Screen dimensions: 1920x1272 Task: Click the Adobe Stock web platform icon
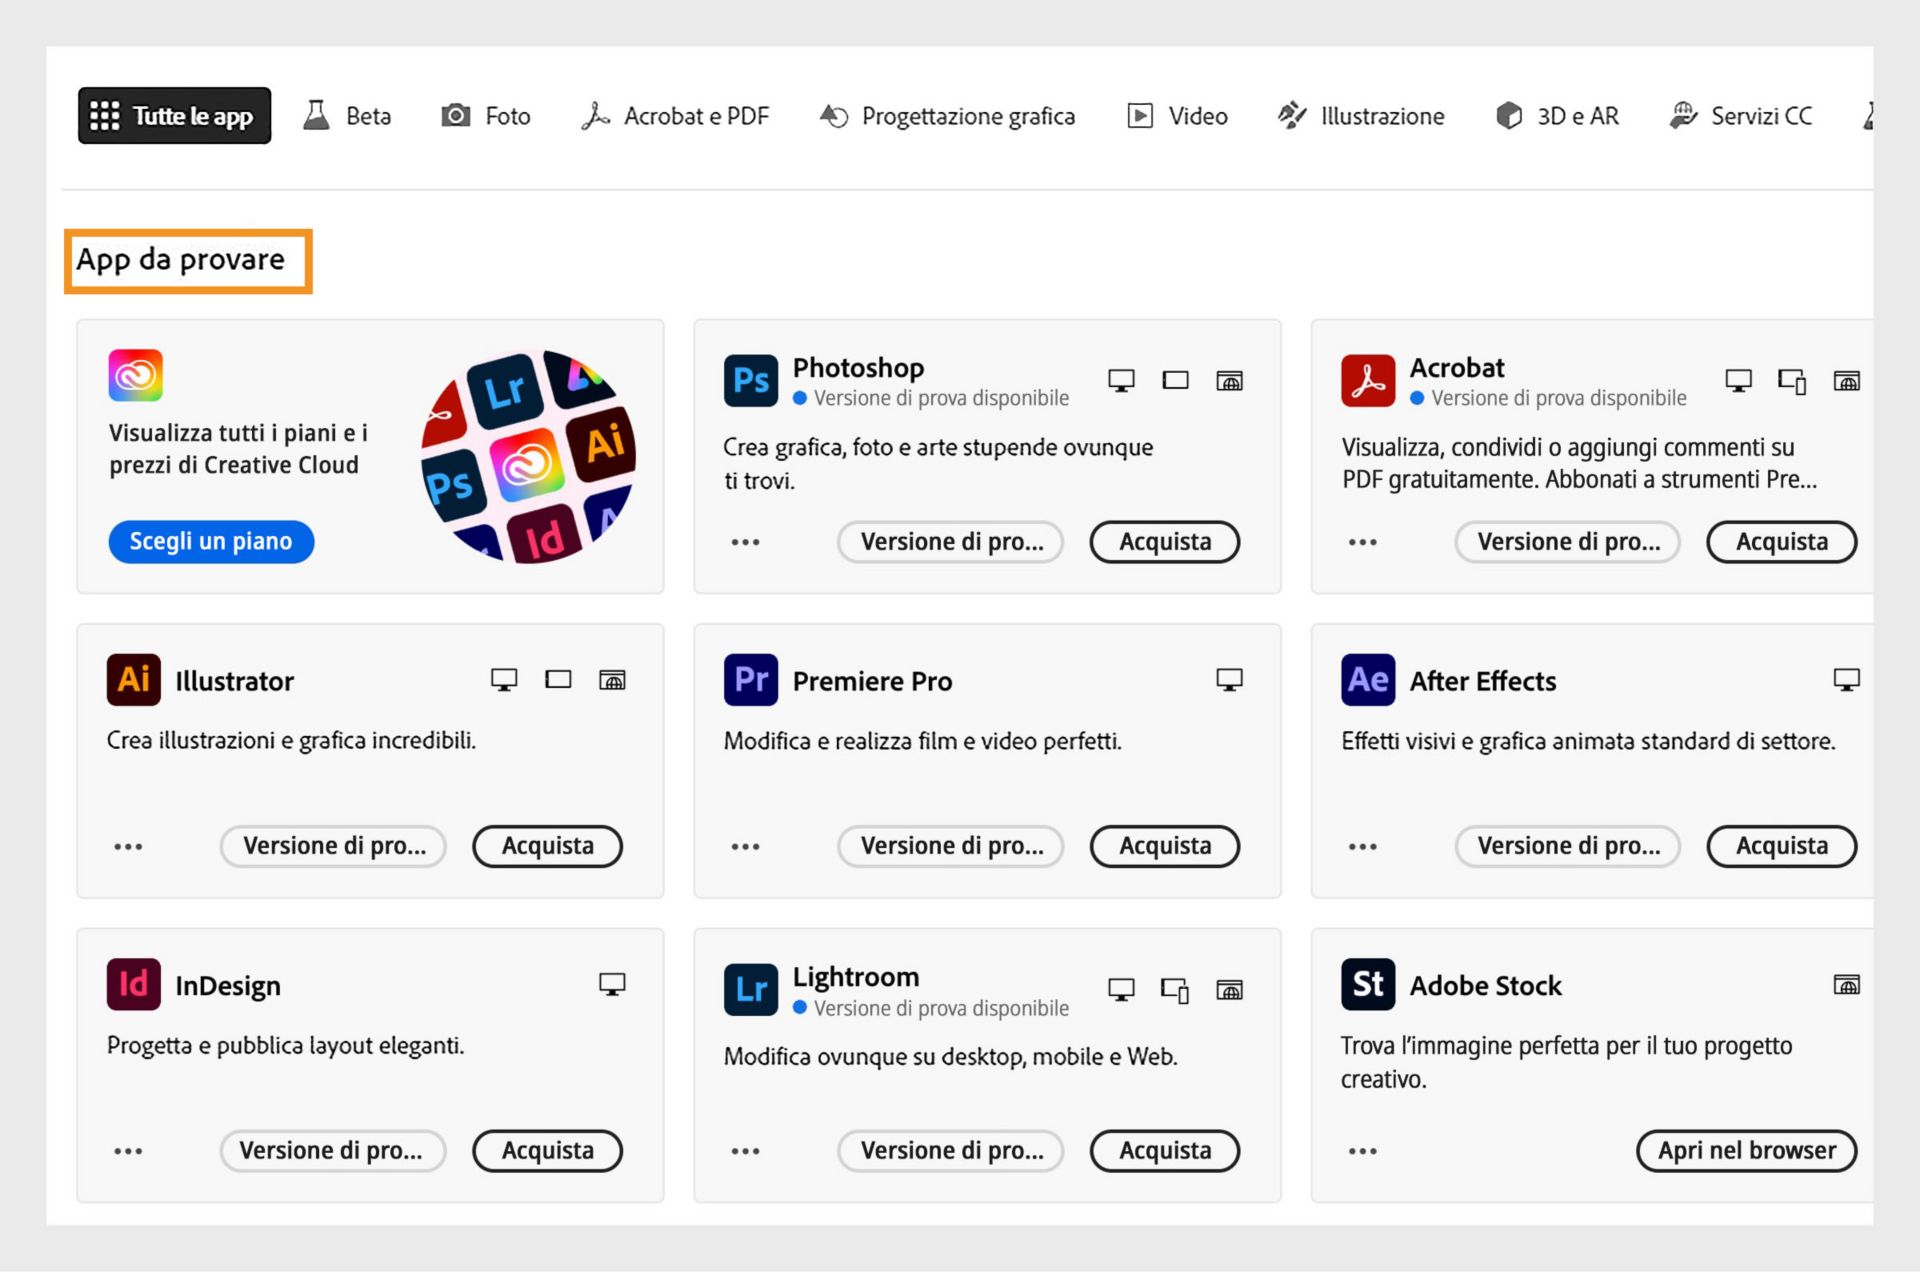1846,985
